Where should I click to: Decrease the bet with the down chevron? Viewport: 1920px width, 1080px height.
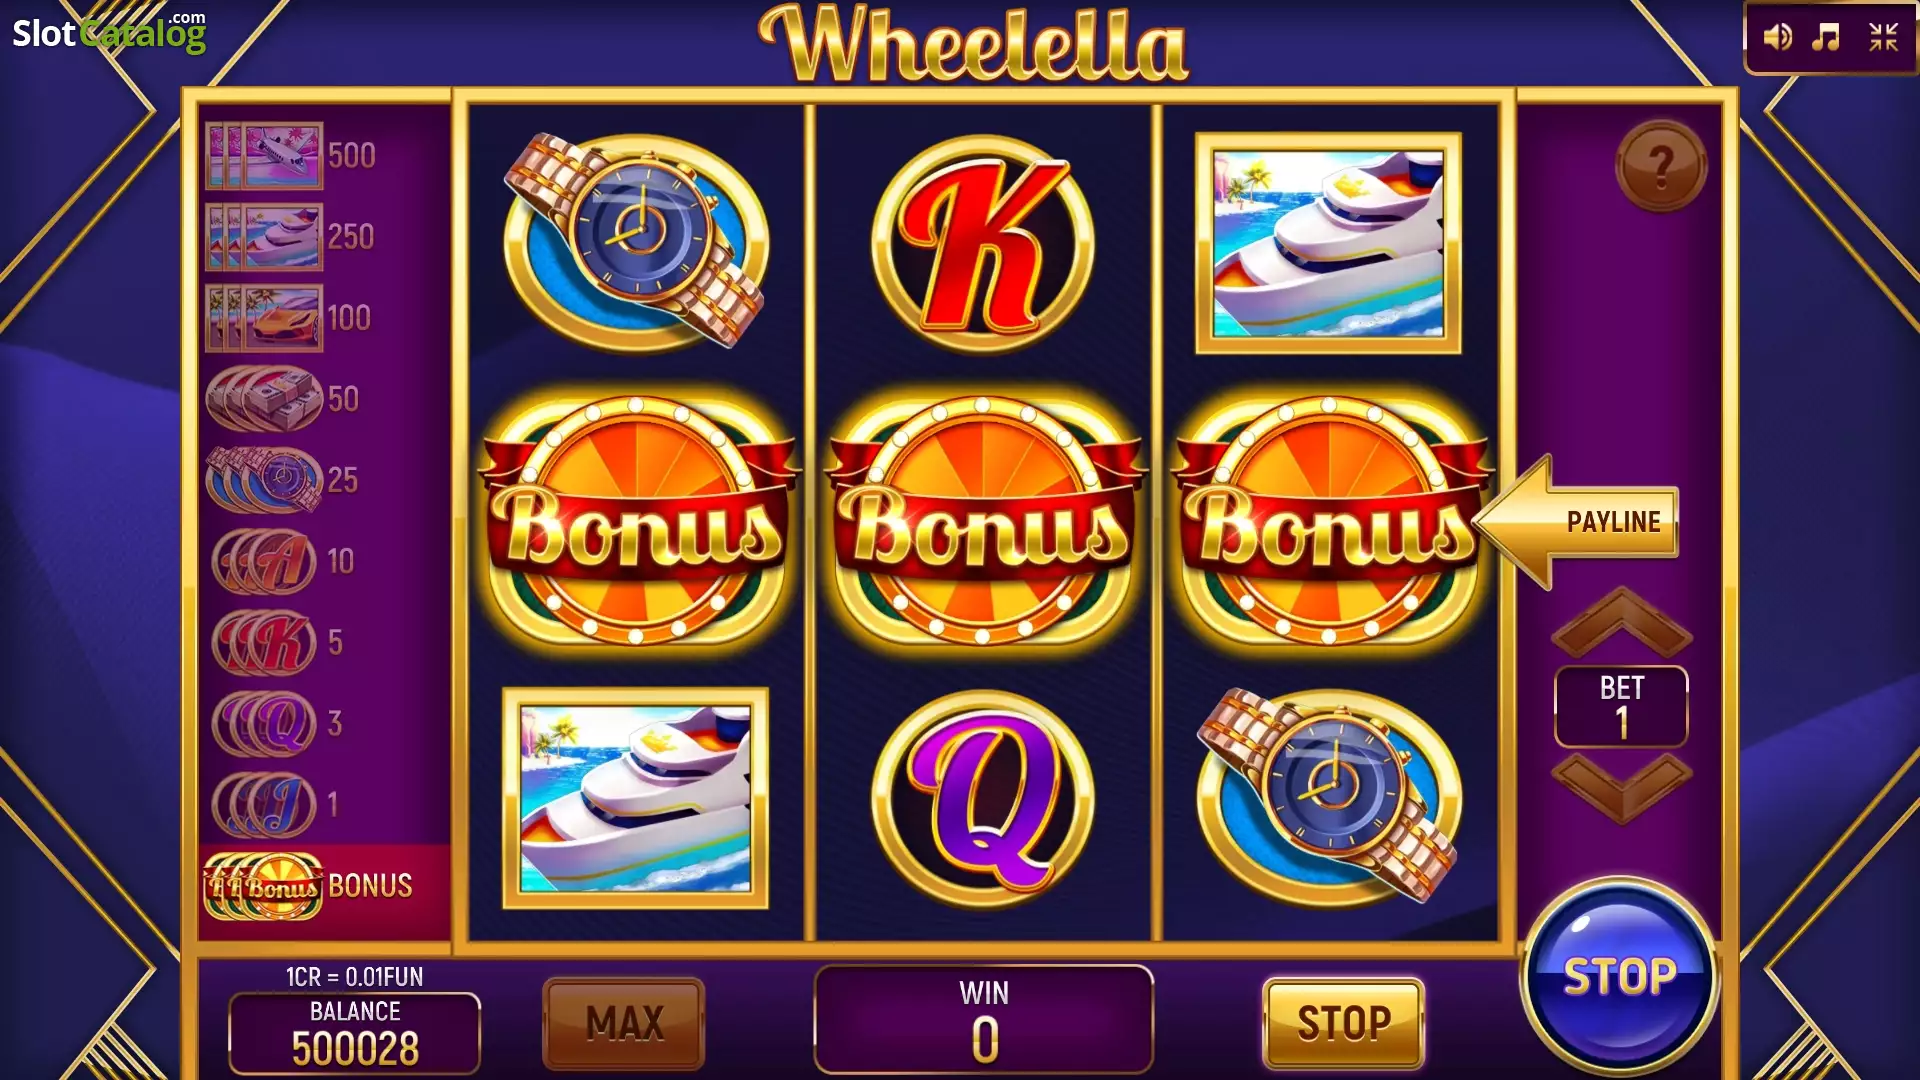point(1621,788)
